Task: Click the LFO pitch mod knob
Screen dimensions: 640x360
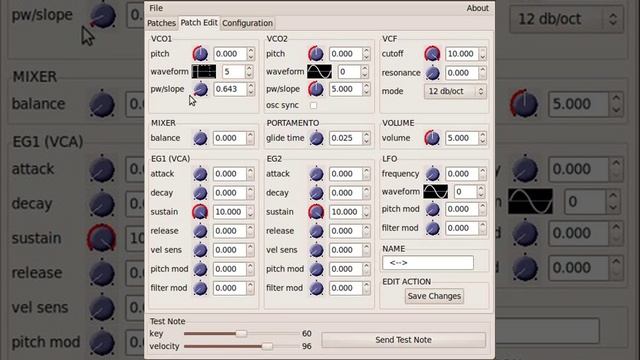Action: pos(432,209)
